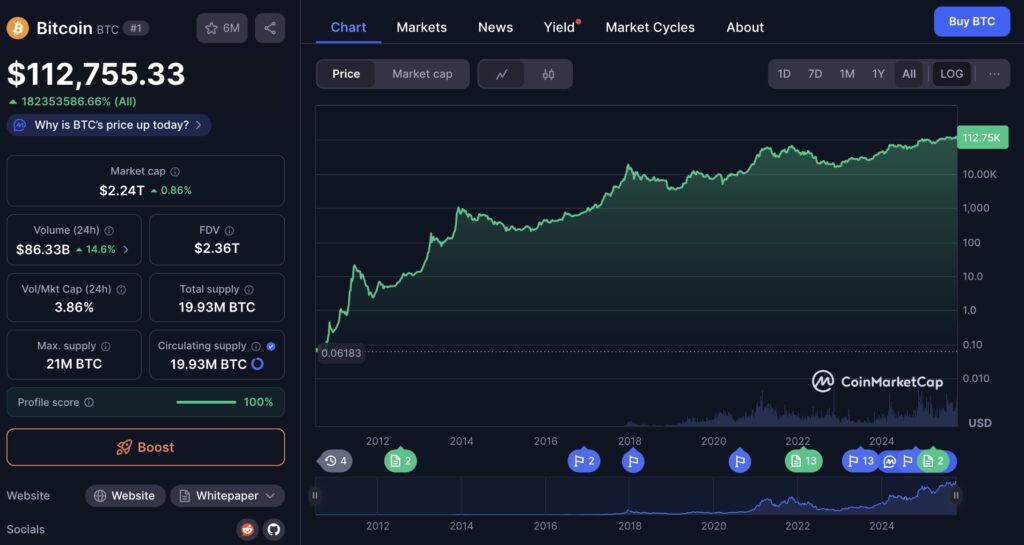
Task: Toggle LOG scale on chart
Action: [952, 74]
